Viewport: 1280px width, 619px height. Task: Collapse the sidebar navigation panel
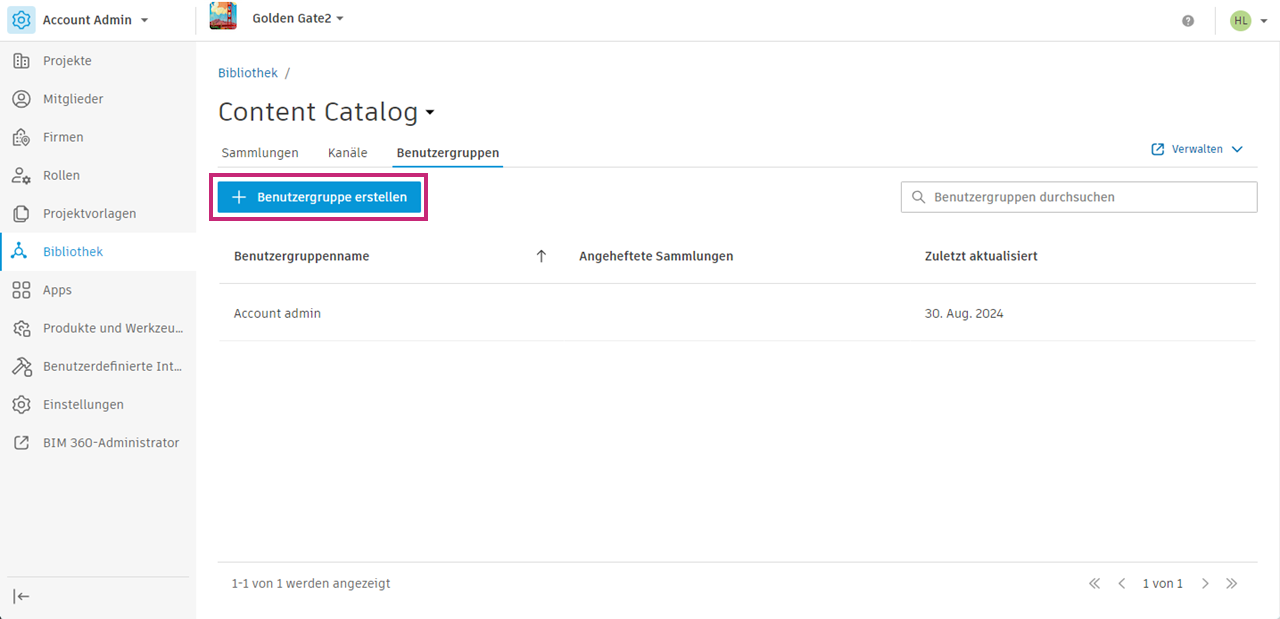[21, 596]
